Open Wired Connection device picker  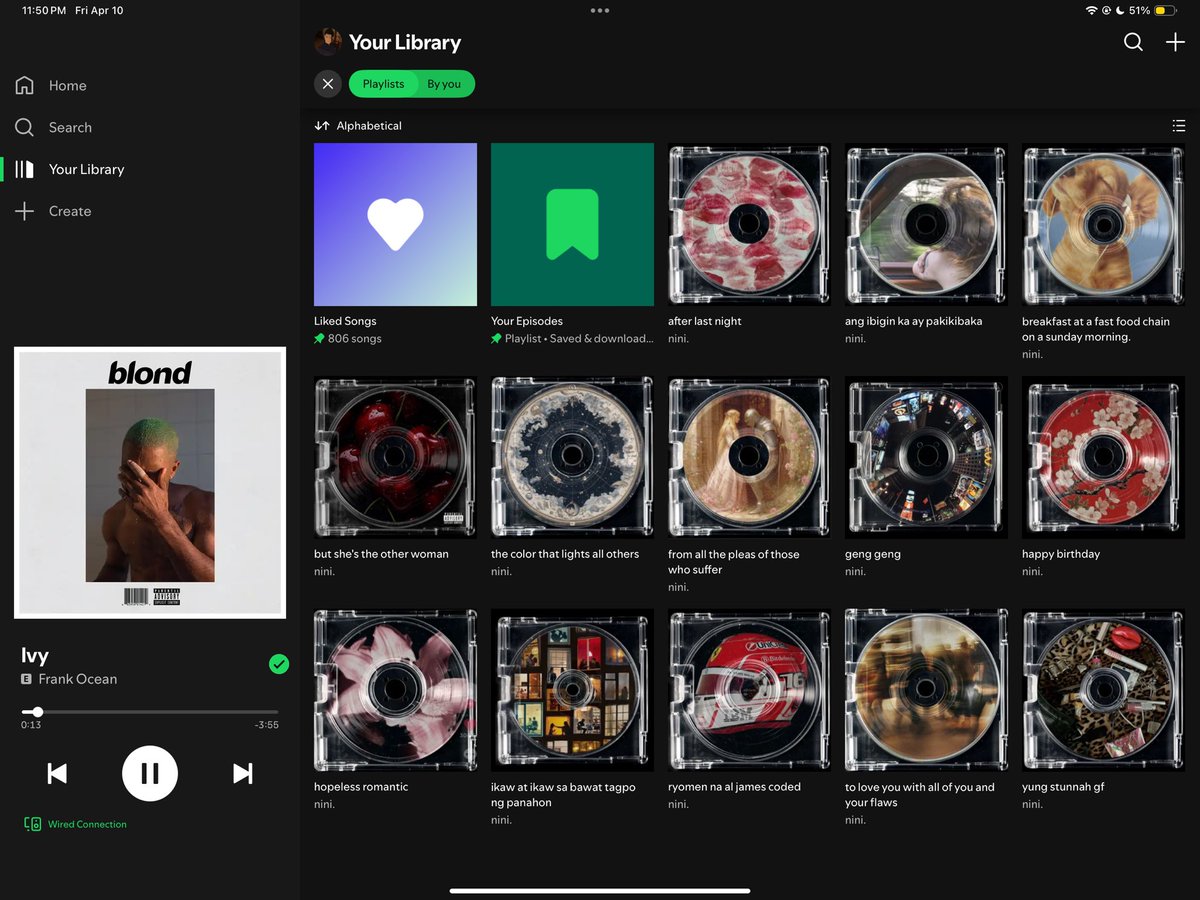click(x=76, y=824)
